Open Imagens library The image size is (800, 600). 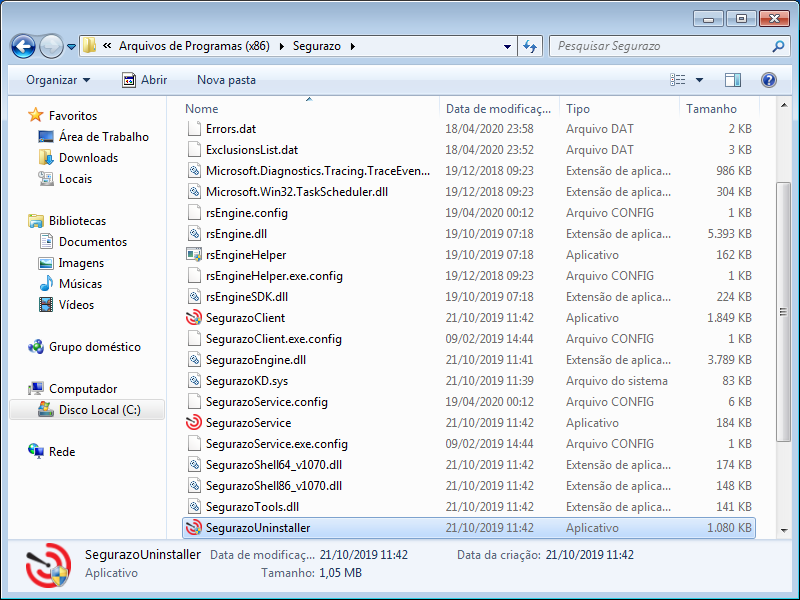81,263
